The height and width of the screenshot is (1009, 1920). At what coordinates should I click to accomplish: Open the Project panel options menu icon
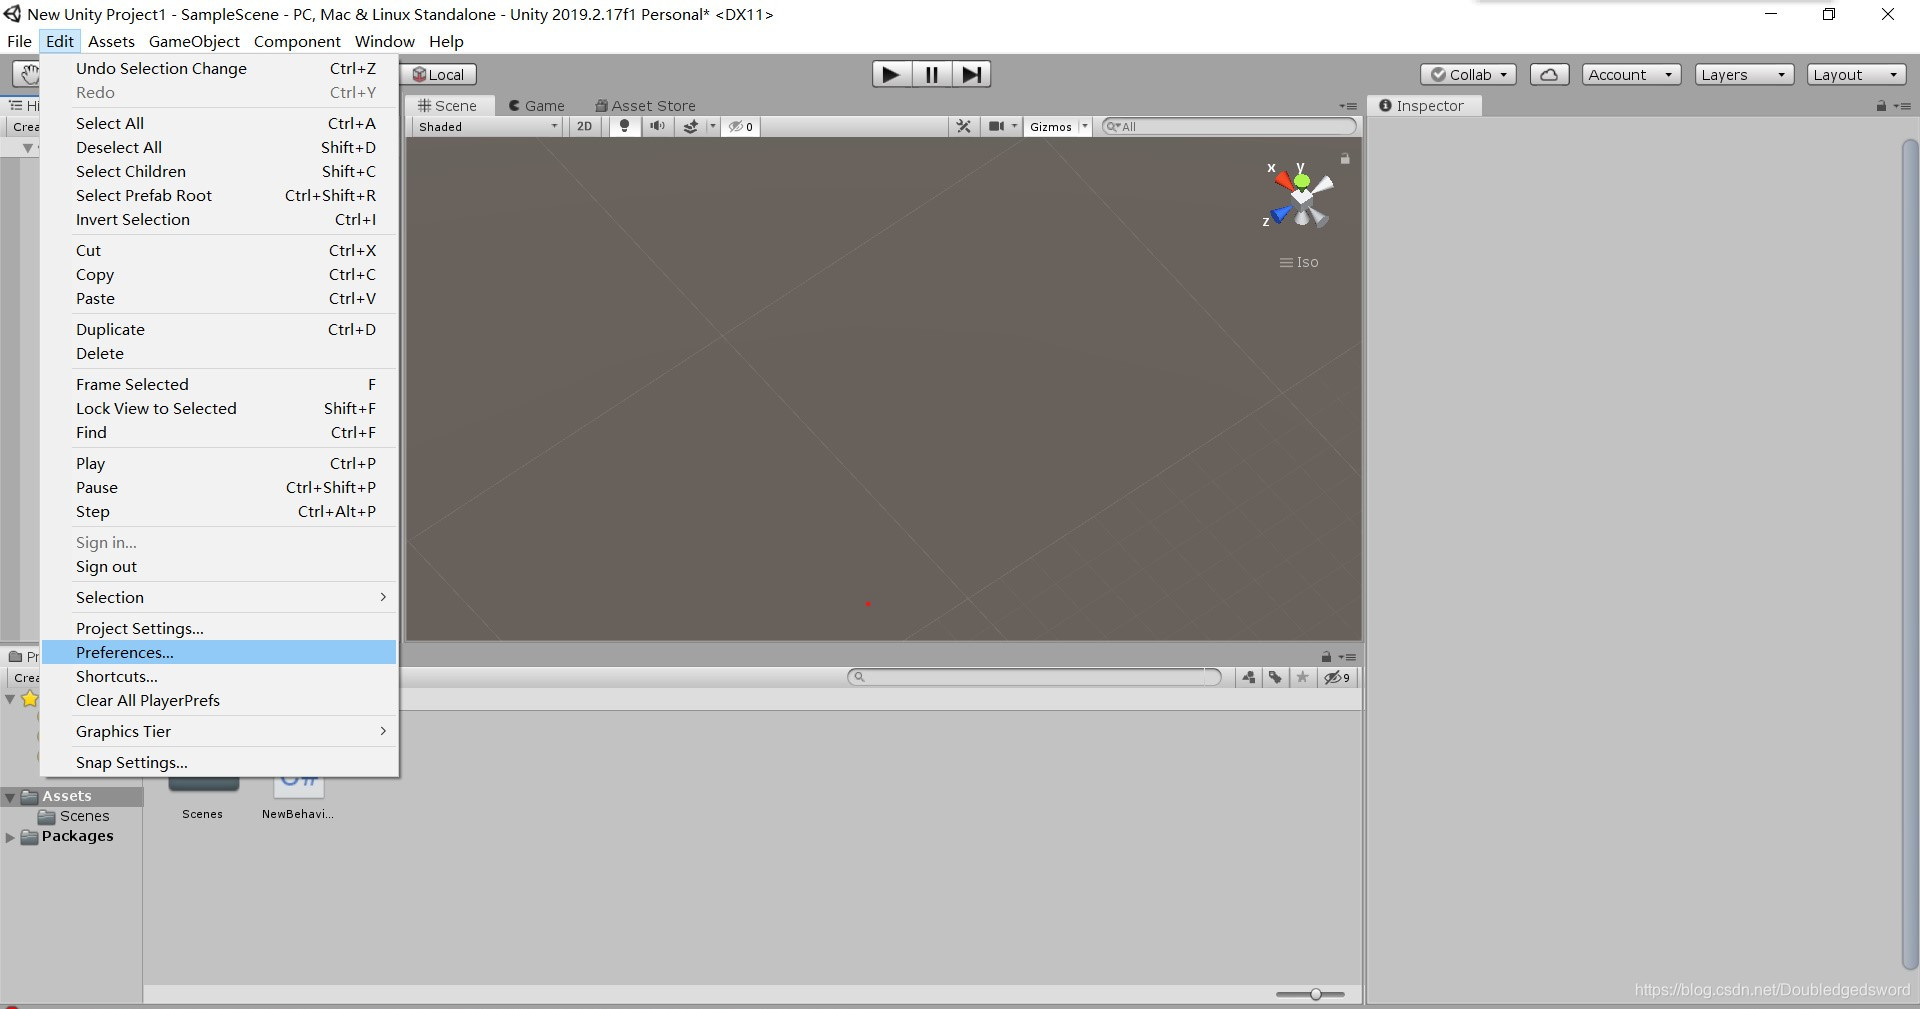point(1348,657)
